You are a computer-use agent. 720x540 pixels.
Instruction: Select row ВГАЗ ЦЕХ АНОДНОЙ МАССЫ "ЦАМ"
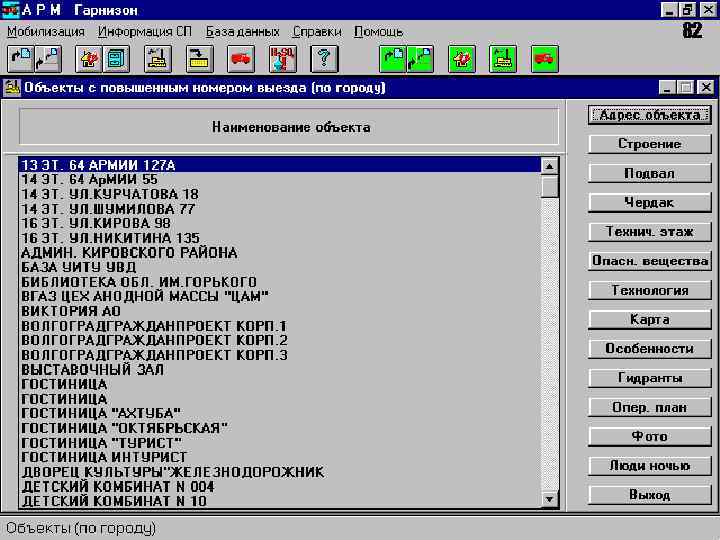point(280,297)
